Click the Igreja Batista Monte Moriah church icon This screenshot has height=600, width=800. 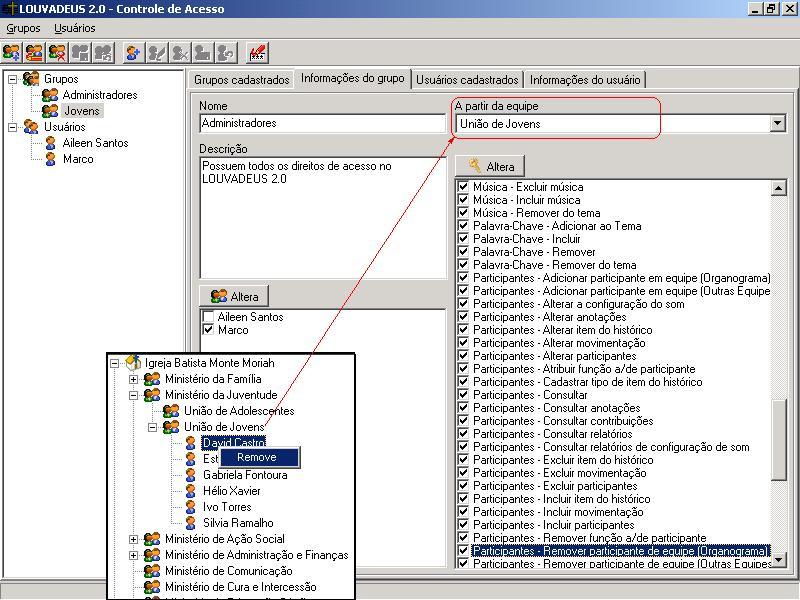[133, 363]
